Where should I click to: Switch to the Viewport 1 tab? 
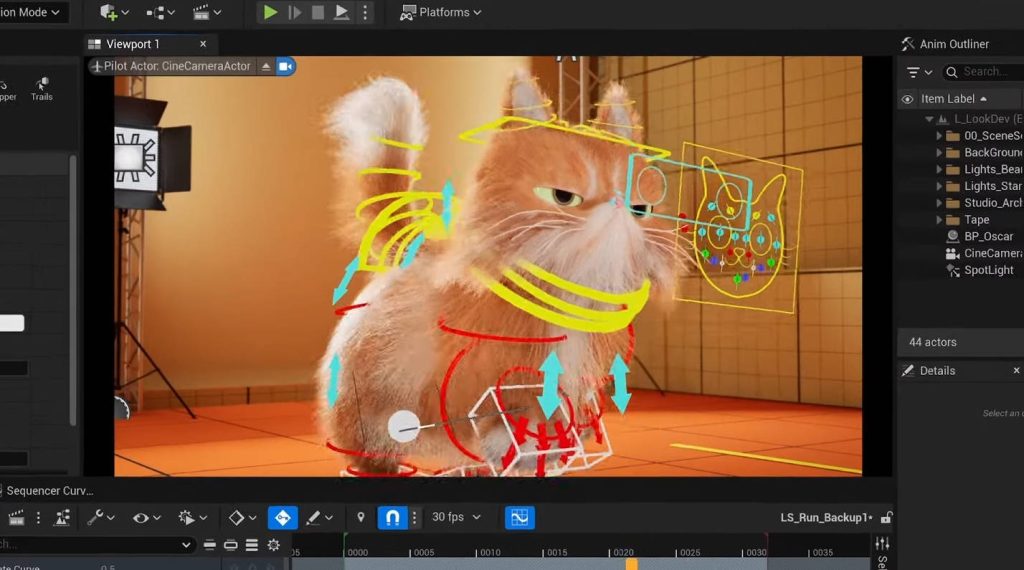coord(134,44)
